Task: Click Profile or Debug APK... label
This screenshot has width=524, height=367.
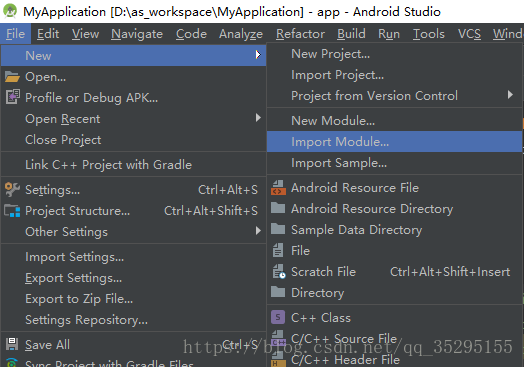Action: pos(91,98)
